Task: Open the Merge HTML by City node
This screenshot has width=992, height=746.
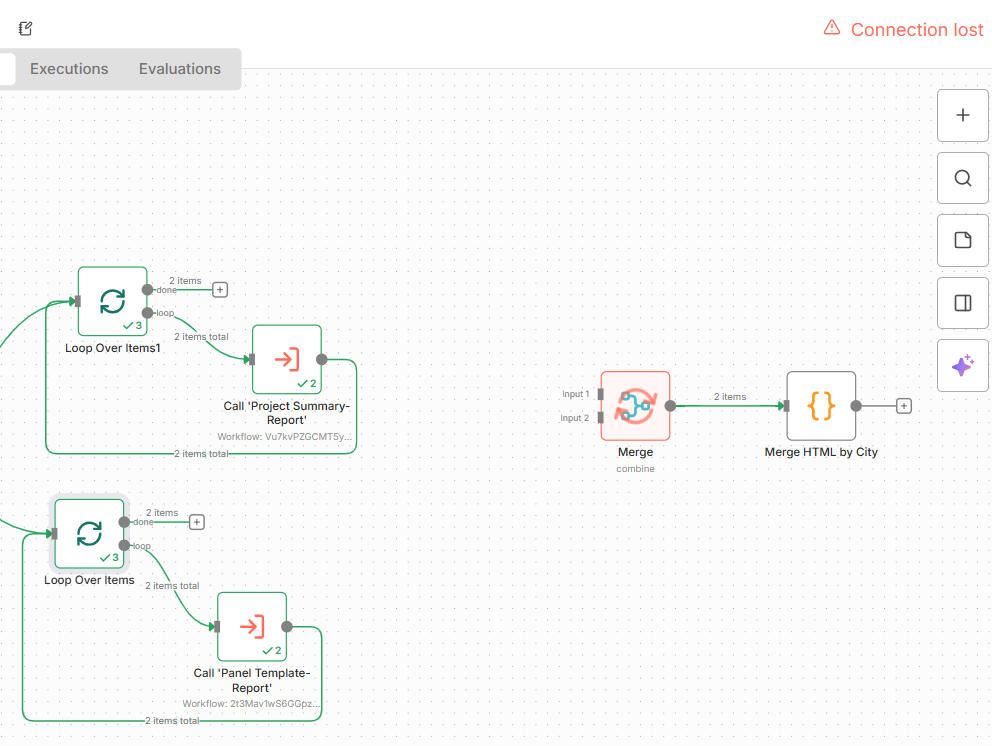Action: pyautogui.click(x=820, y=406)
